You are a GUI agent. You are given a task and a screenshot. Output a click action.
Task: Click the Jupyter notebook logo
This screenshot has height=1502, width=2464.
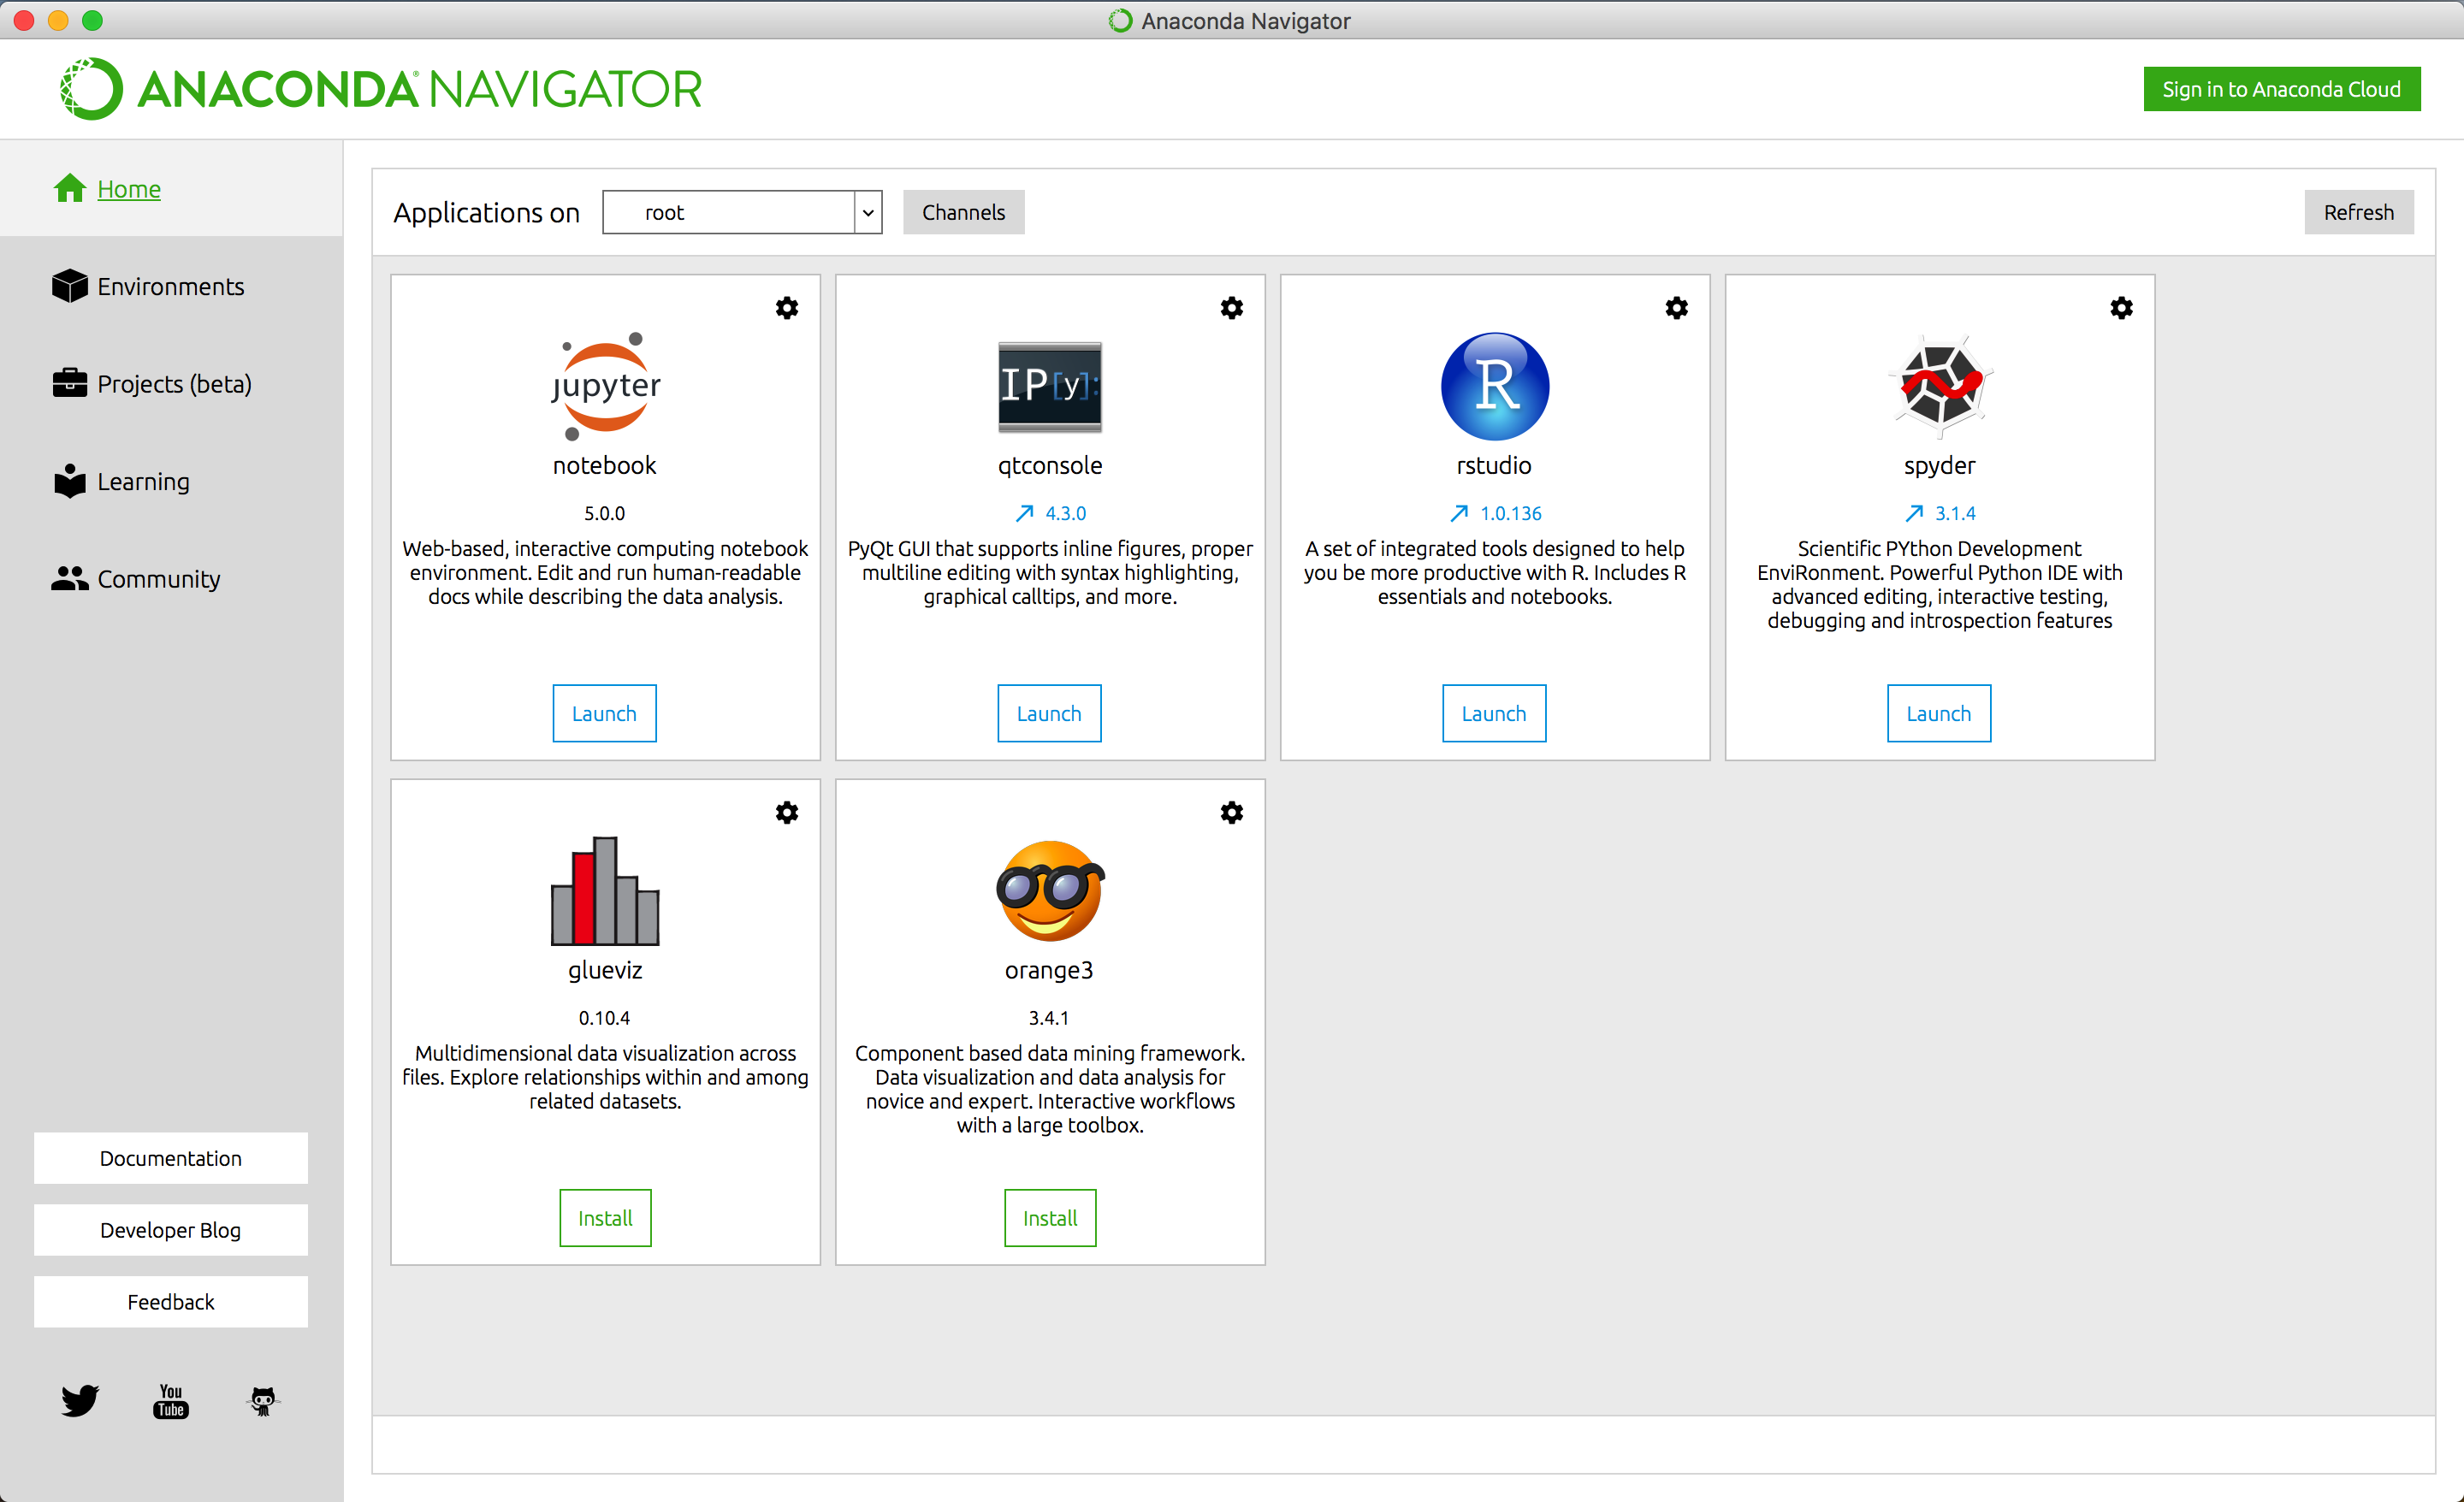(605, 386)
